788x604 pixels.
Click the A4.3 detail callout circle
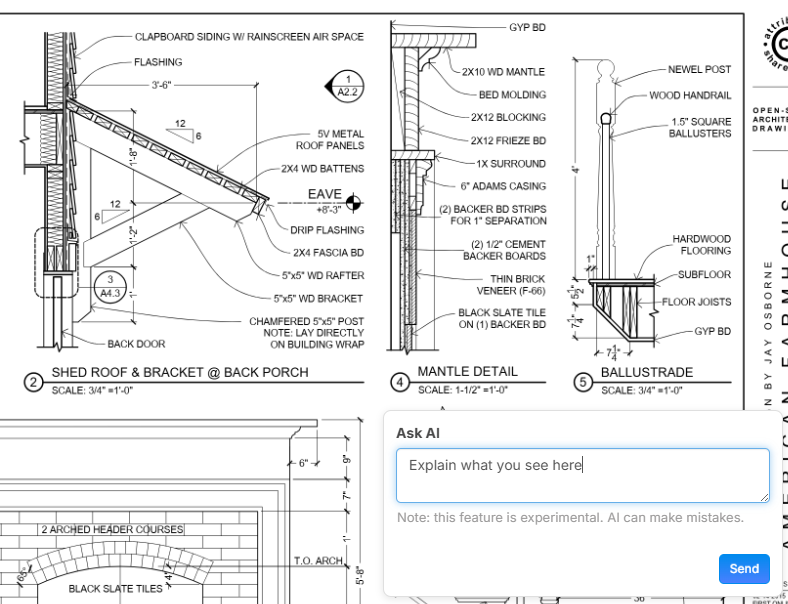[x=110, y=287]
